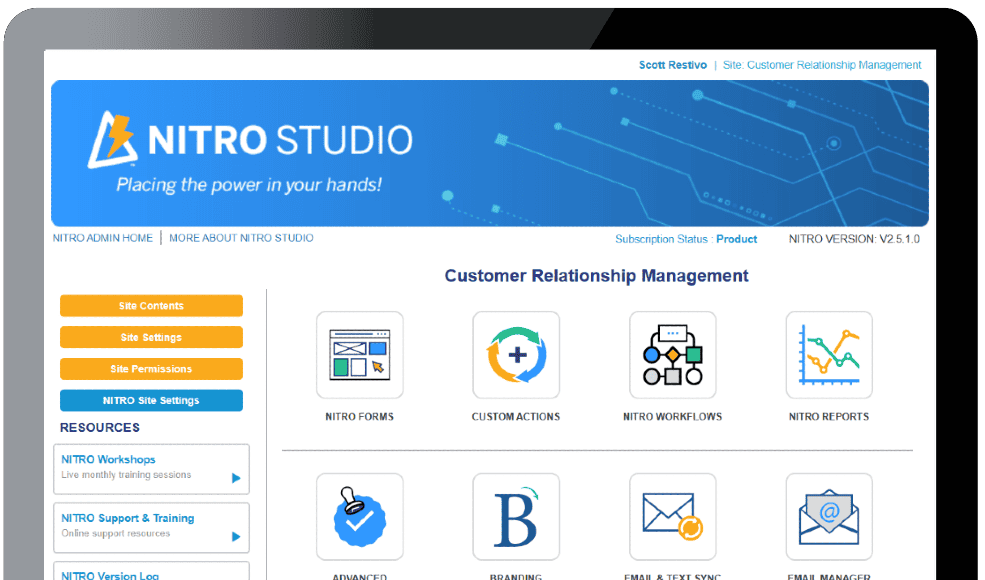Open the Branding letter B icon

516,517
